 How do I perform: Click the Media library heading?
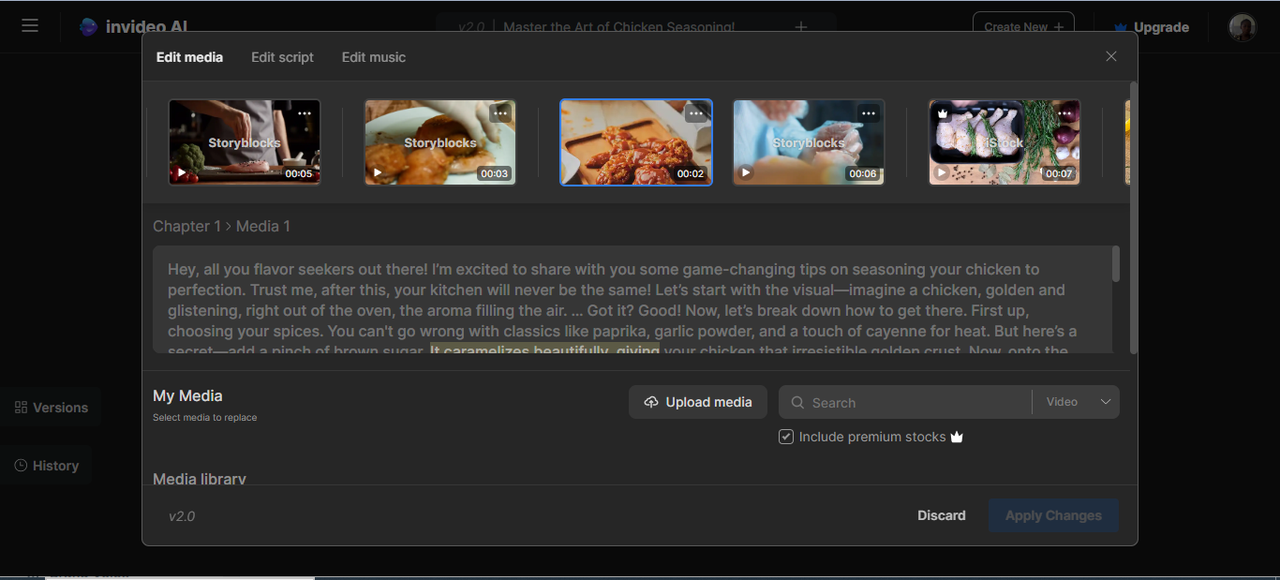[x=200, y=479]
